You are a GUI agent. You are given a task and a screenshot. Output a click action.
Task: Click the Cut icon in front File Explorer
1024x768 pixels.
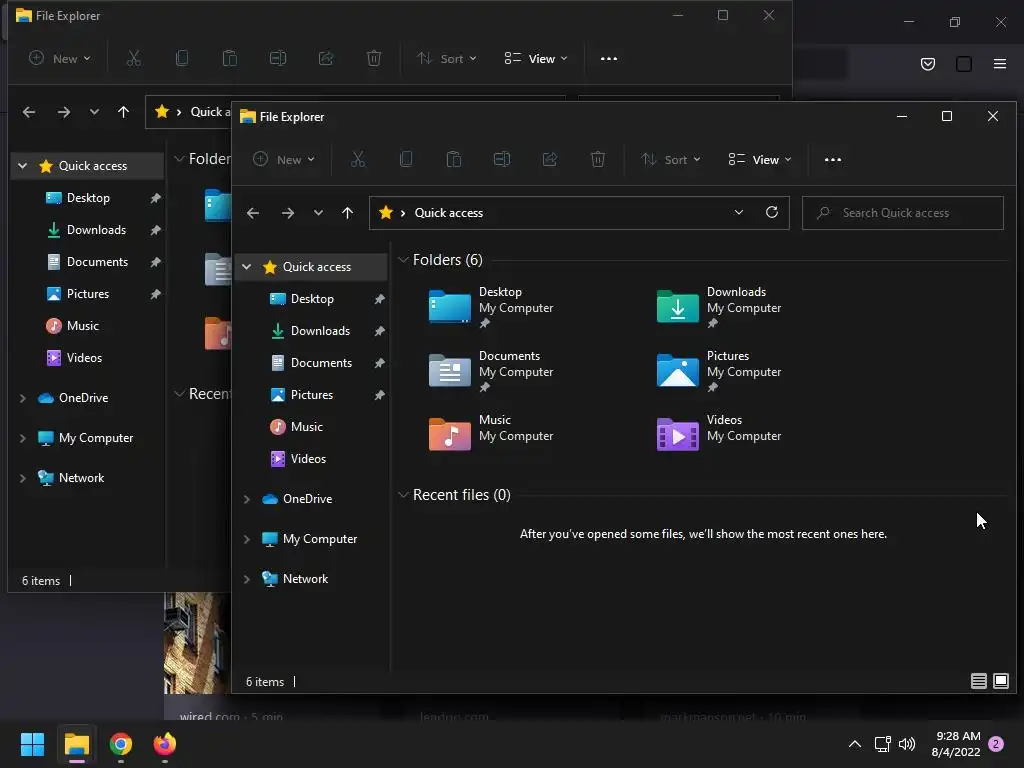pos(358,159)
